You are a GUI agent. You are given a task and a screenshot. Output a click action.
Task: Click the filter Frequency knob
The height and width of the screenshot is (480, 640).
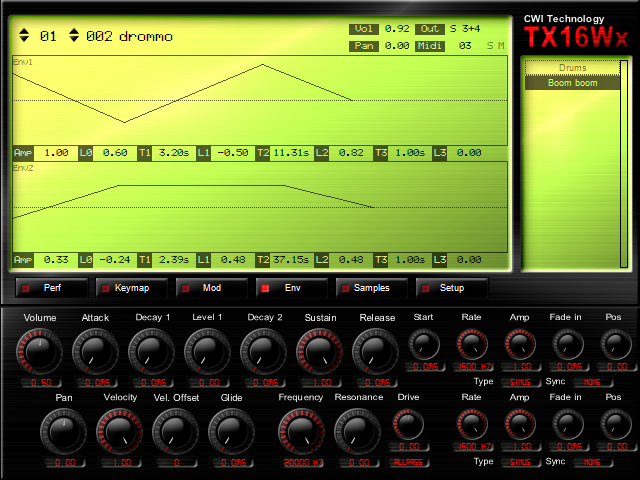pos(302,432)
